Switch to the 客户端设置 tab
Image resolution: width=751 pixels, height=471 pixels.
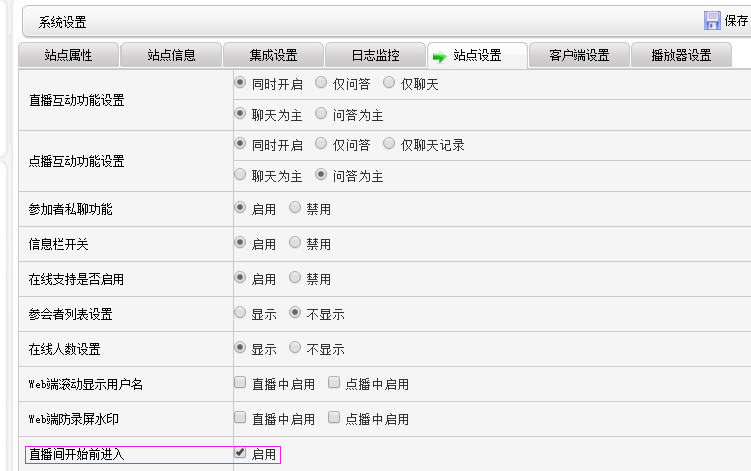(x=579, y=56)
